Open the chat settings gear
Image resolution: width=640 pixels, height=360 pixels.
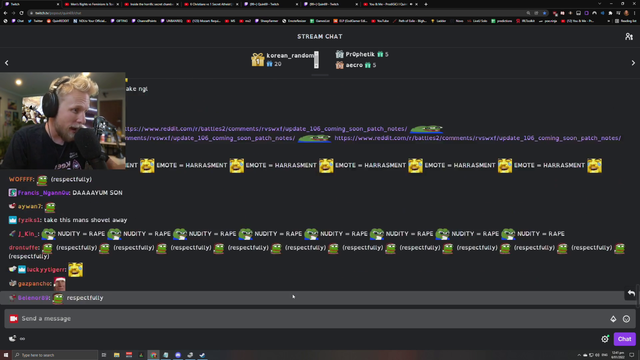pyautogui.click(x=605, y=339)
